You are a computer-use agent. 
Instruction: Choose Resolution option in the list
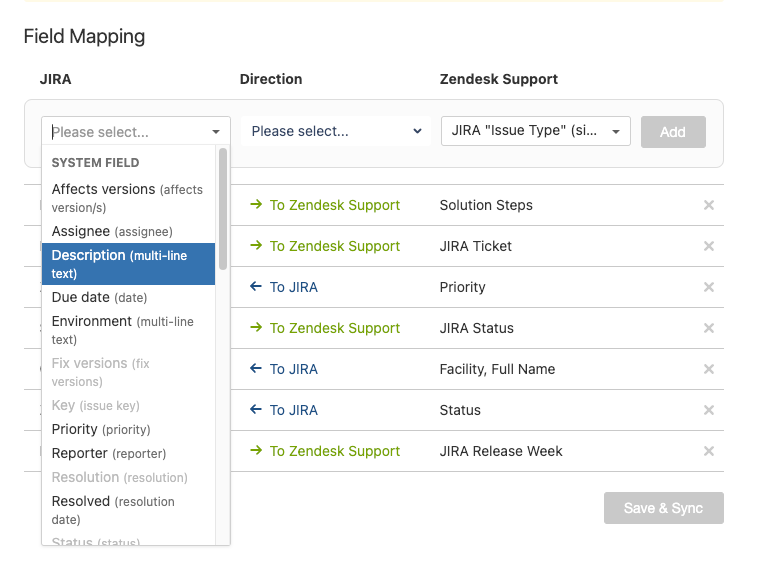128,477
